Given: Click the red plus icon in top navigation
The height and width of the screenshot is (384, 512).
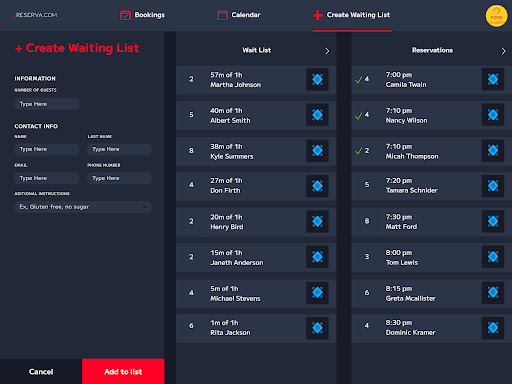Looking at the screenshot, I should pyautogui.click(x=318, y=15).
